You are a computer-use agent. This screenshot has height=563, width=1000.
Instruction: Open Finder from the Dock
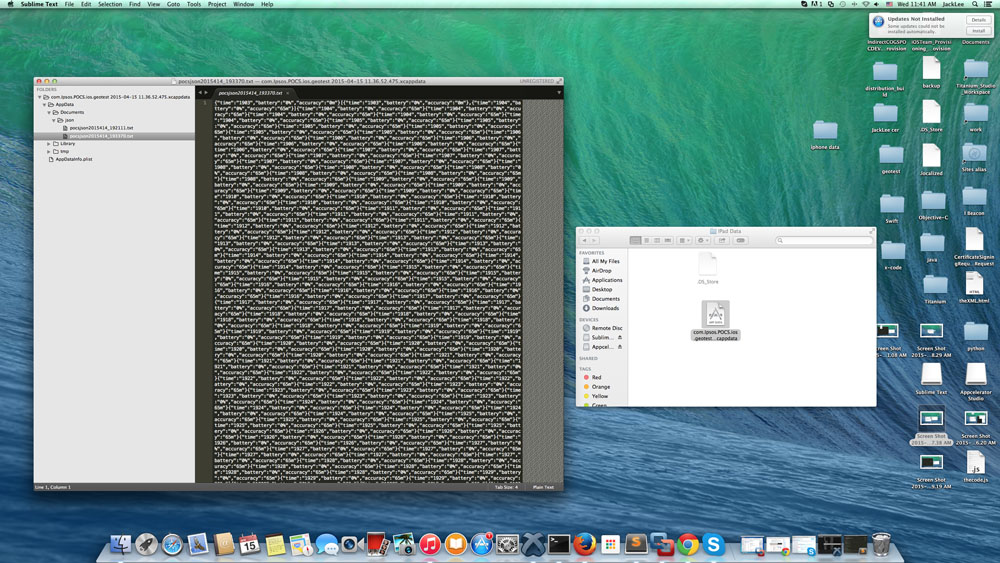tap(121, 545)
